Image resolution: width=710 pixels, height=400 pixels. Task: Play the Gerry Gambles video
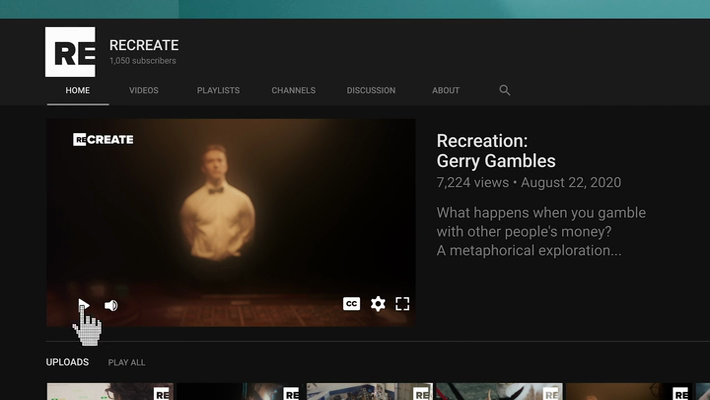click(x=84, y=305)
